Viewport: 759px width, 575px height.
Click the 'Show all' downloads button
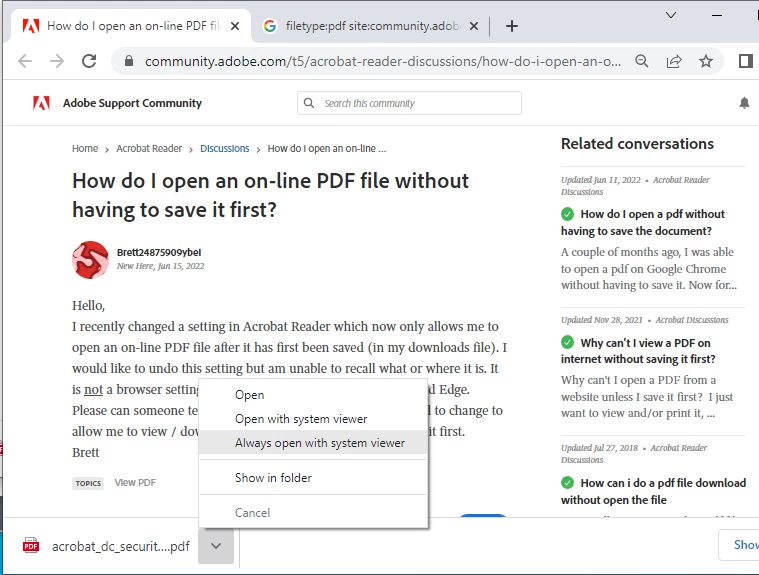[x=739, y=545]
